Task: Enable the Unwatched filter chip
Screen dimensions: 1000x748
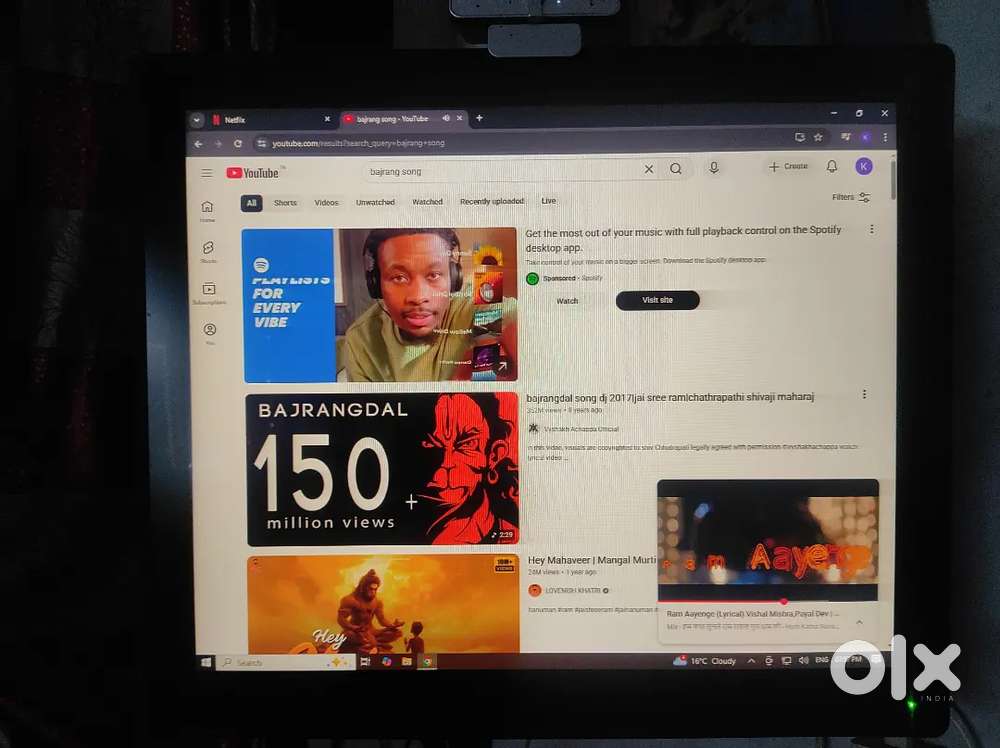Action: (x=375, y=201)
